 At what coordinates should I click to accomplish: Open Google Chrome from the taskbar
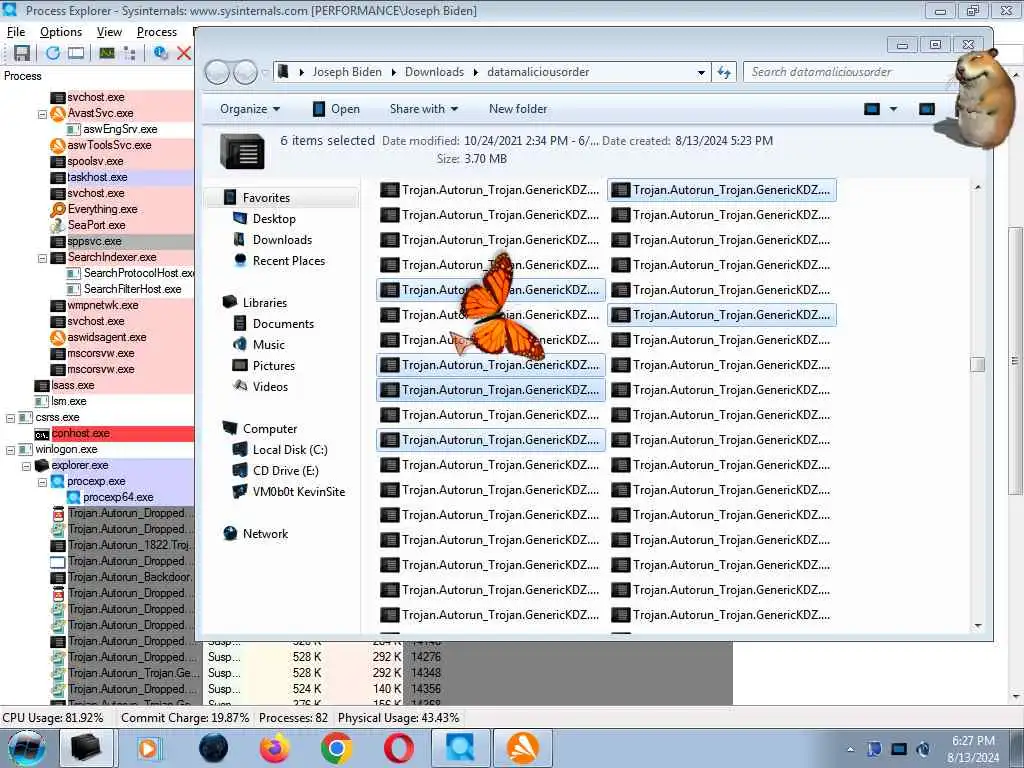pyautogui.click(x=336, y=748)
